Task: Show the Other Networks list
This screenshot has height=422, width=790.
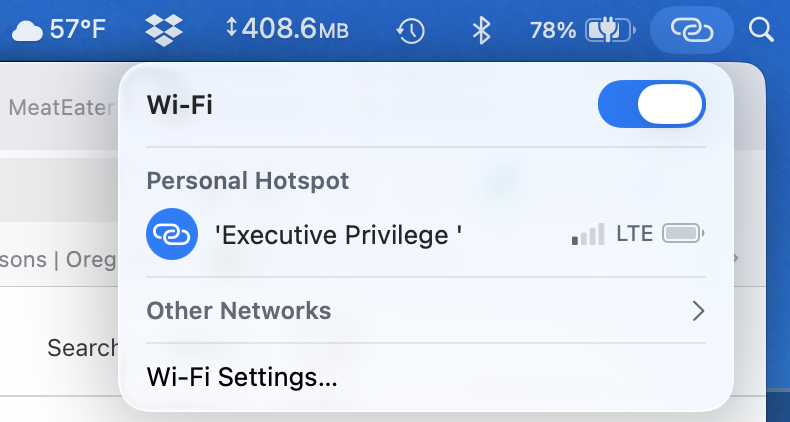Action: tap(239, 311)
